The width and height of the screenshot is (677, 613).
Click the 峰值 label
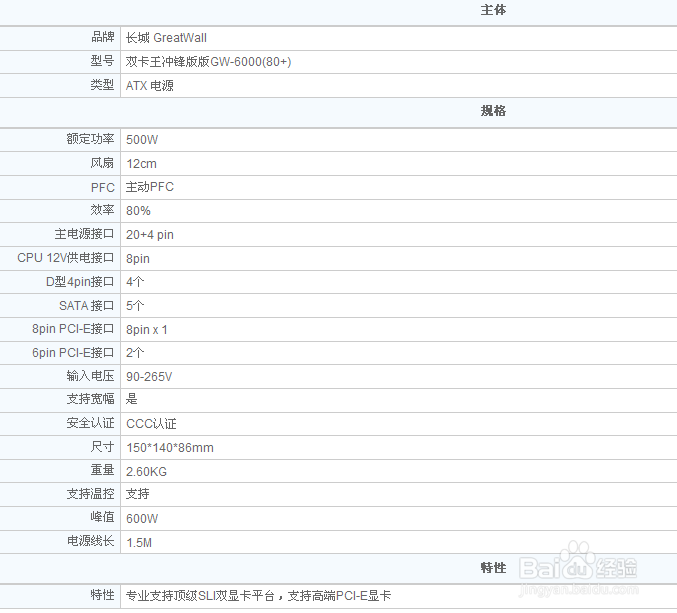[x=102, y=517]
